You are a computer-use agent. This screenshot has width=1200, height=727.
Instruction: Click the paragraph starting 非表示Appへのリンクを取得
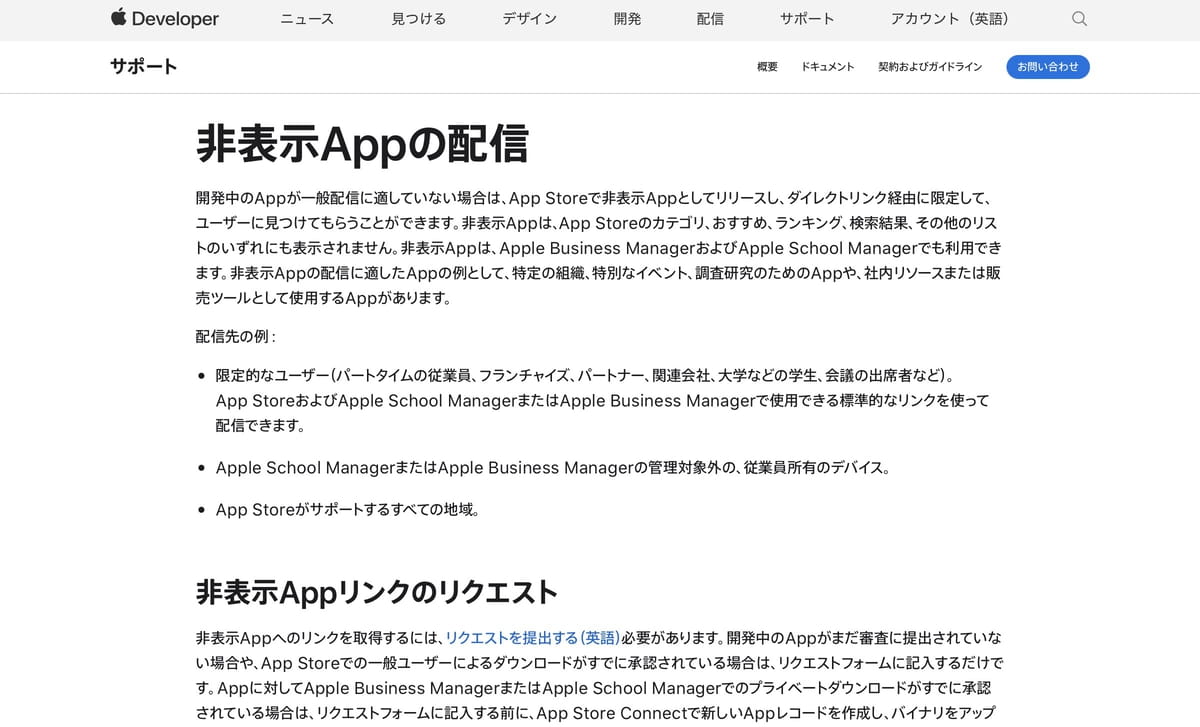(x=599, y=675)
